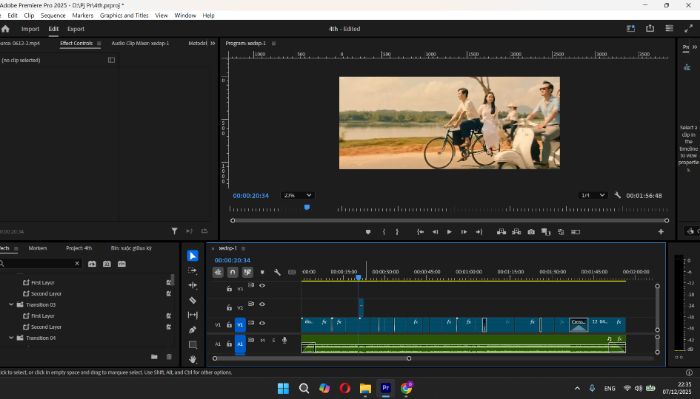Toggle V1 track output eye
Screen dimensions: 700x399
click(262, 323)
